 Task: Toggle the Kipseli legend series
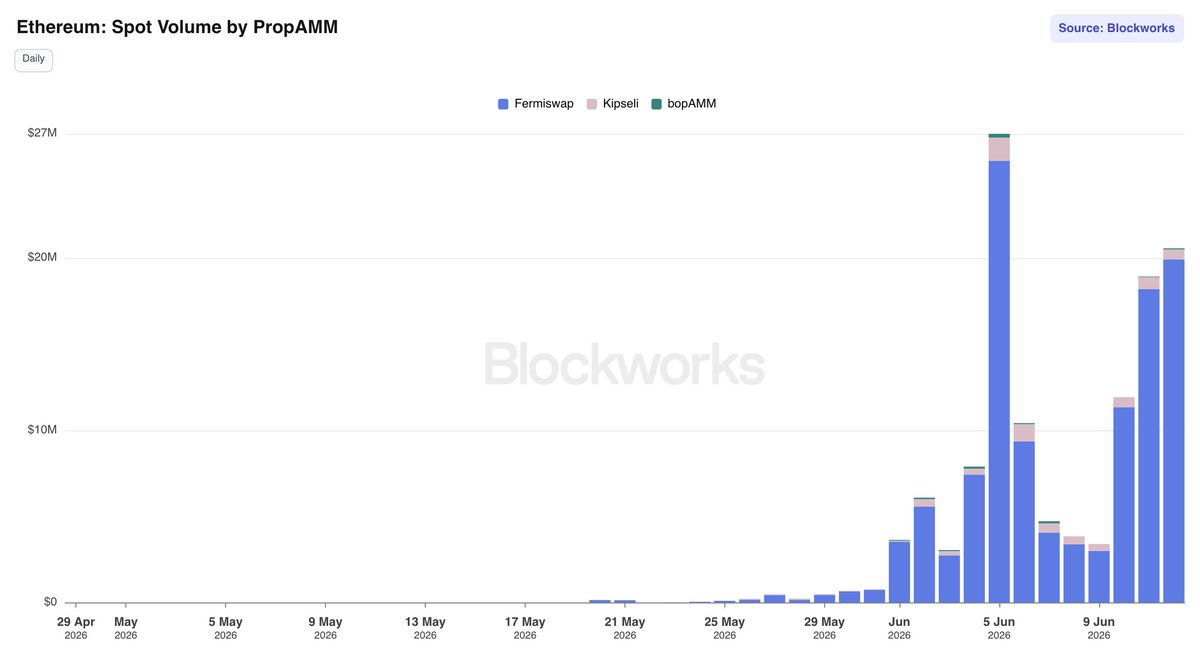[x=612, y=104]
